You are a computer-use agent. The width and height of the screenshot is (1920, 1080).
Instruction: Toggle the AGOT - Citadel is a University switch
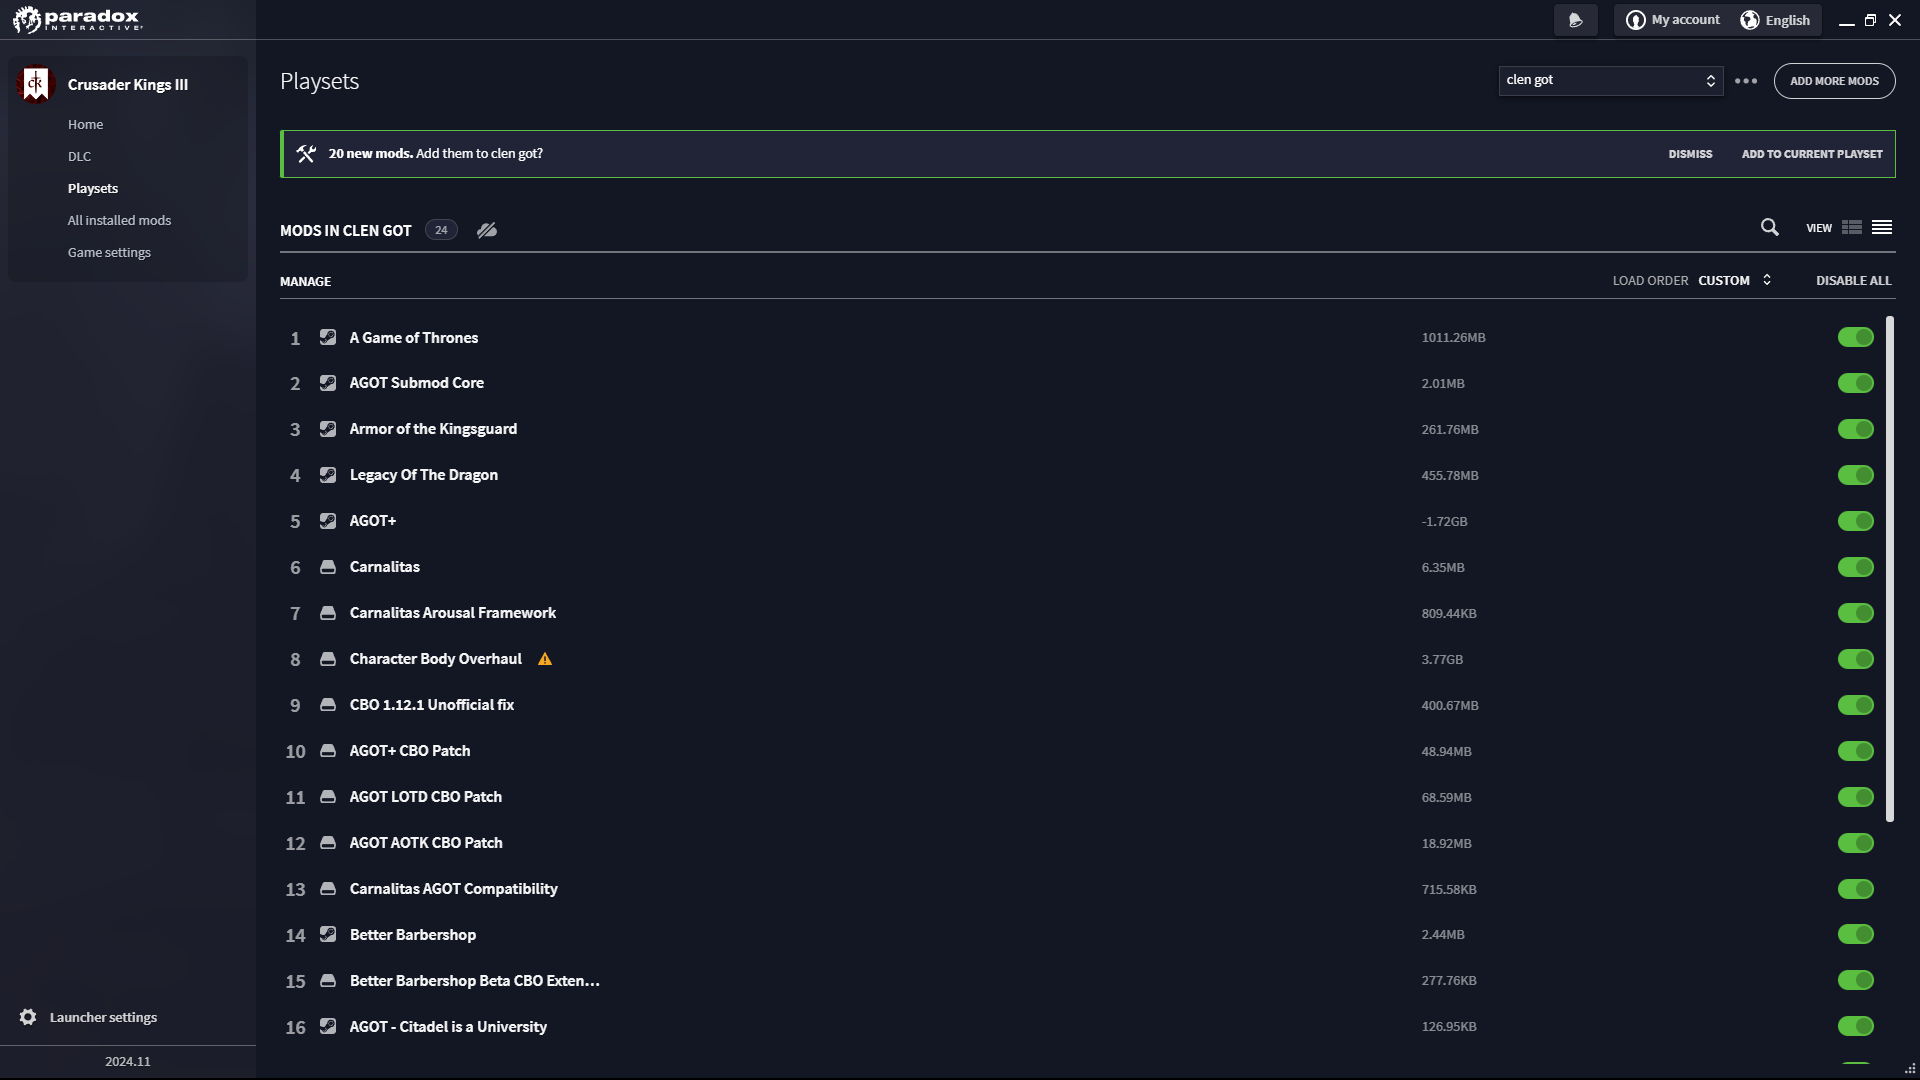coord(1856,1027)
